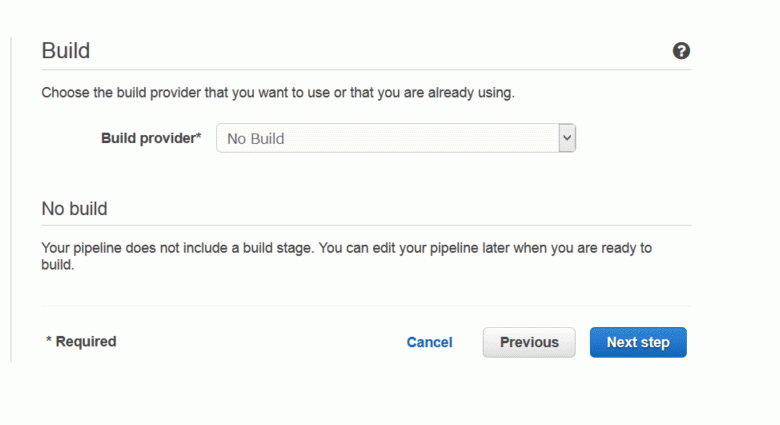Click the 'Your pipeline does not include' paragraph
This screenshot has height=425, width=780.
(x=346, y=256)
